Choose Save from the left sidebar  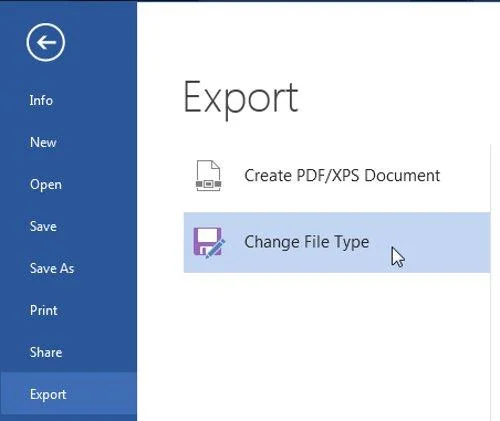pos(43,226)
